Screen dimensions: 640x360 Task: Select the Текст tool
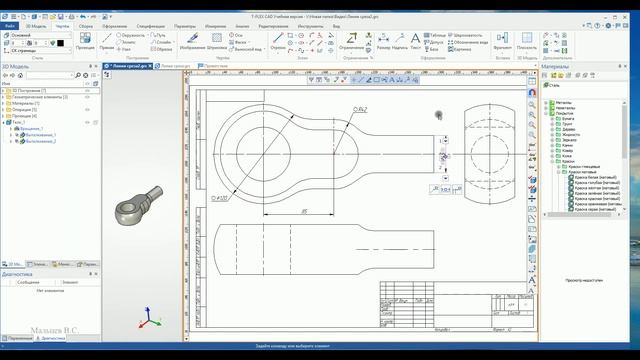click(x=416, y=41)
